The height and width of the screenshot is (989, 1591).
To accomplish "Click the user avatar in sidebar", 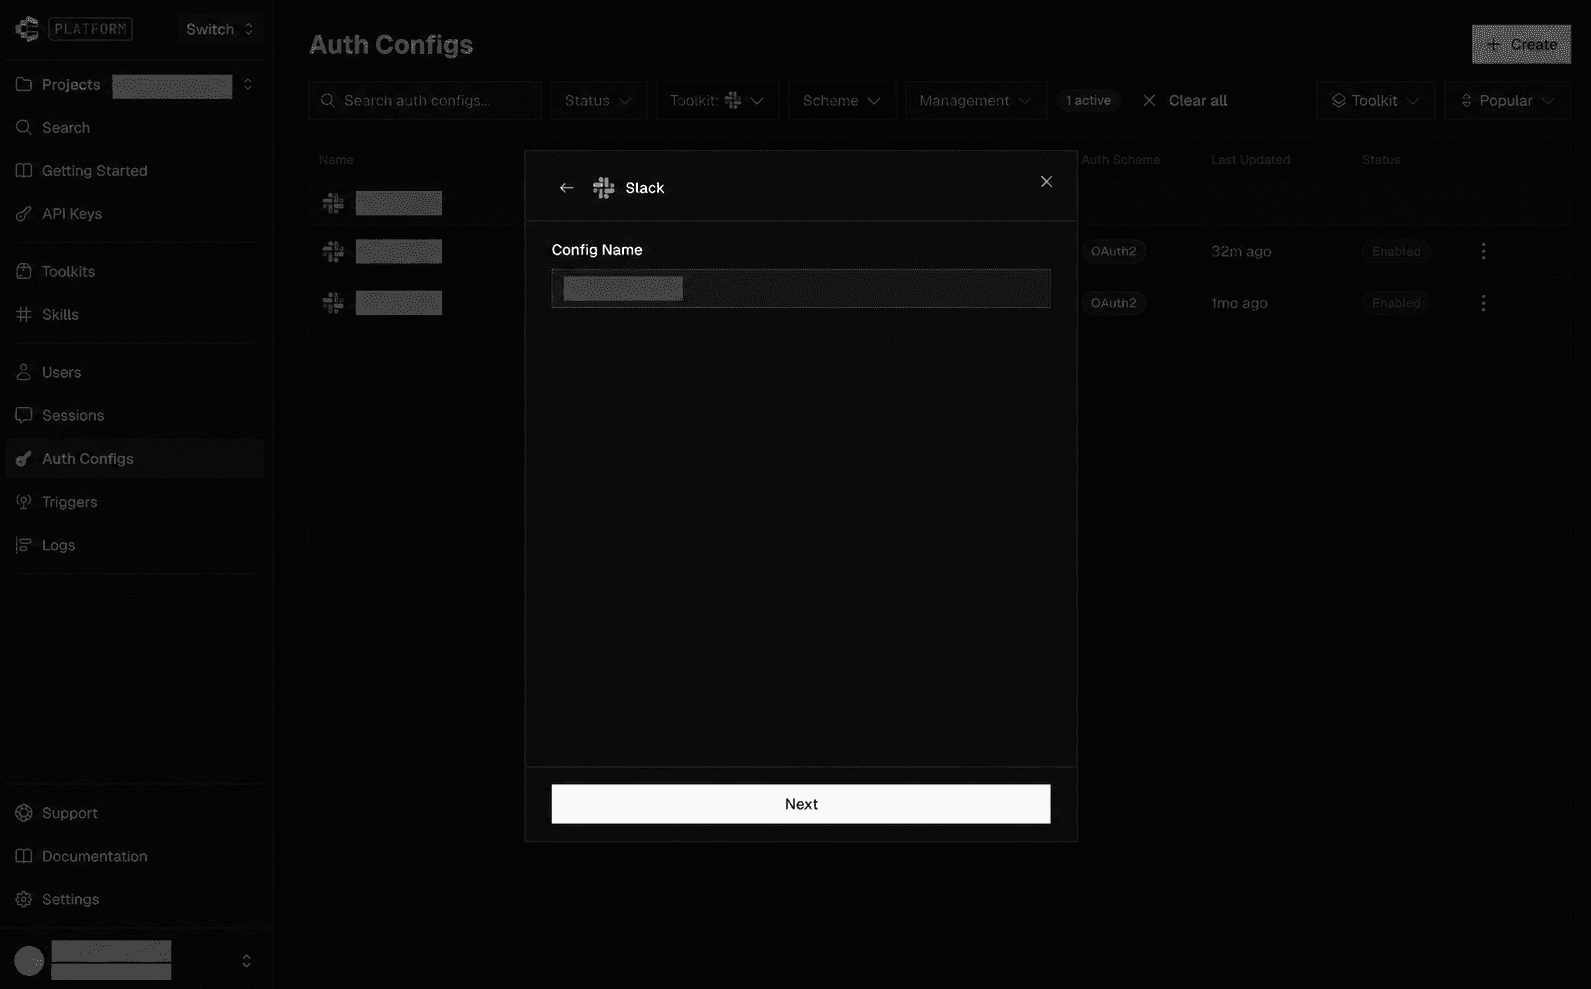I will click(x=29, y=961).
